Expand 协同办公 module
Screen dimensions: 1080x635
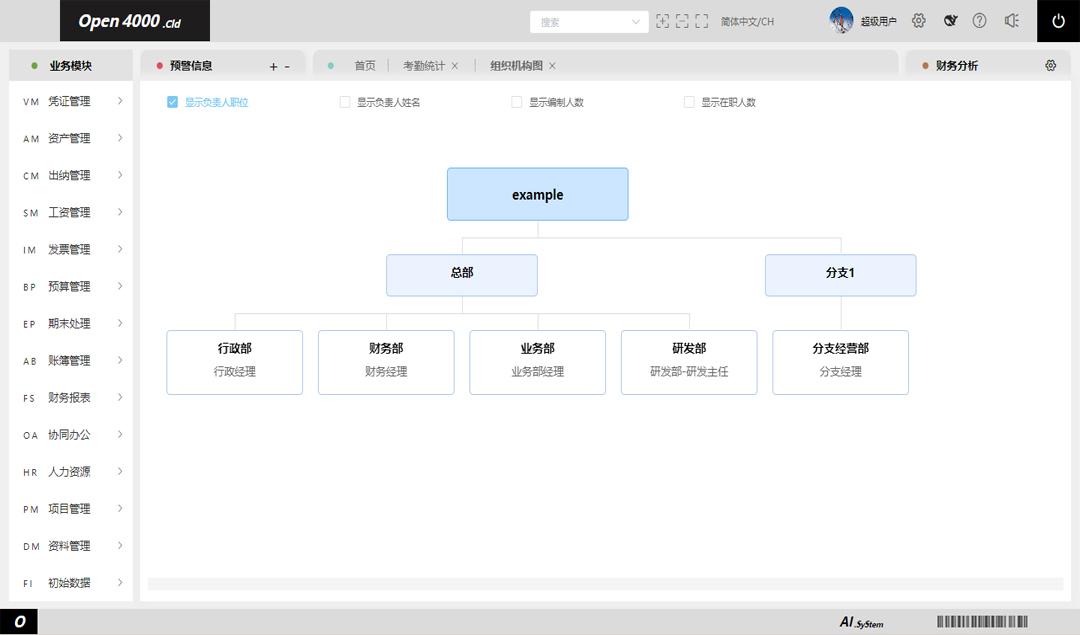(x=72, y=435)
